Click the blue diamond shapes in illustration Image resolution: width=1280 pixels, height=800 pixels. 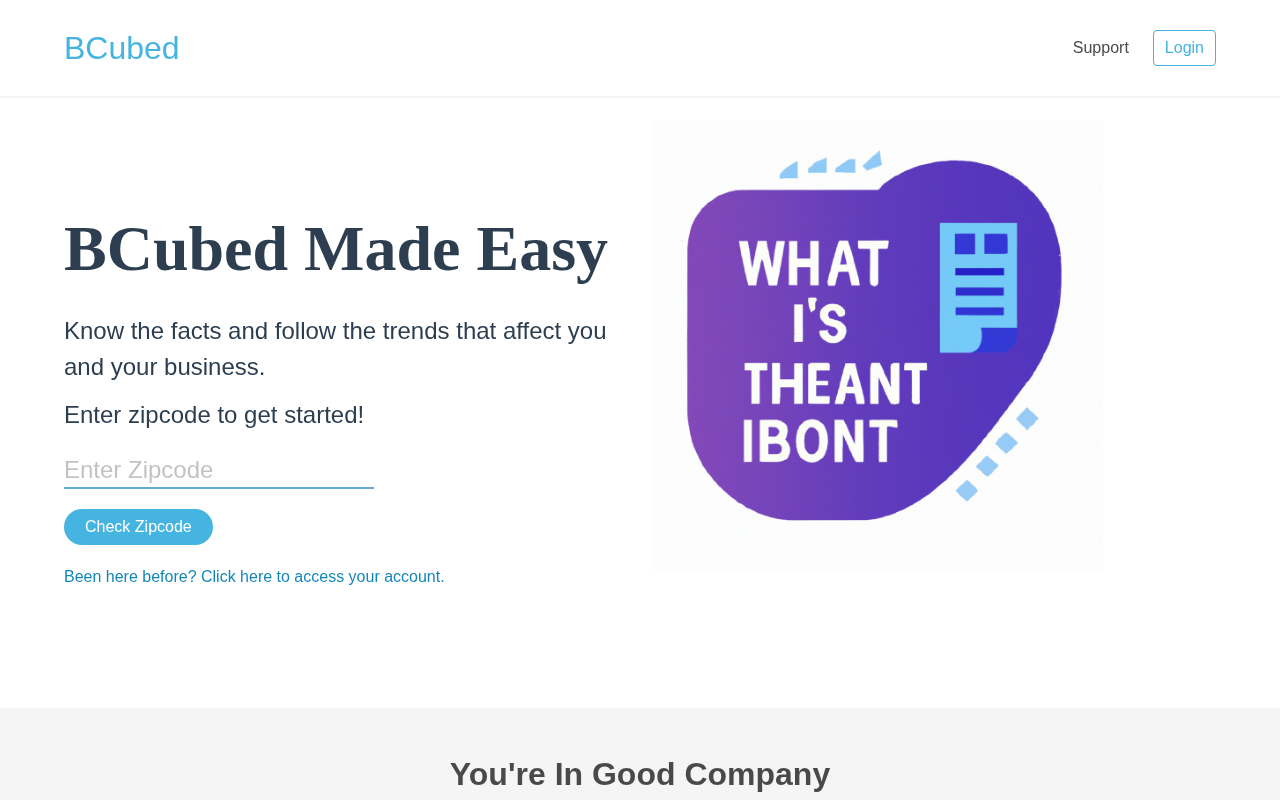[997, 454]
